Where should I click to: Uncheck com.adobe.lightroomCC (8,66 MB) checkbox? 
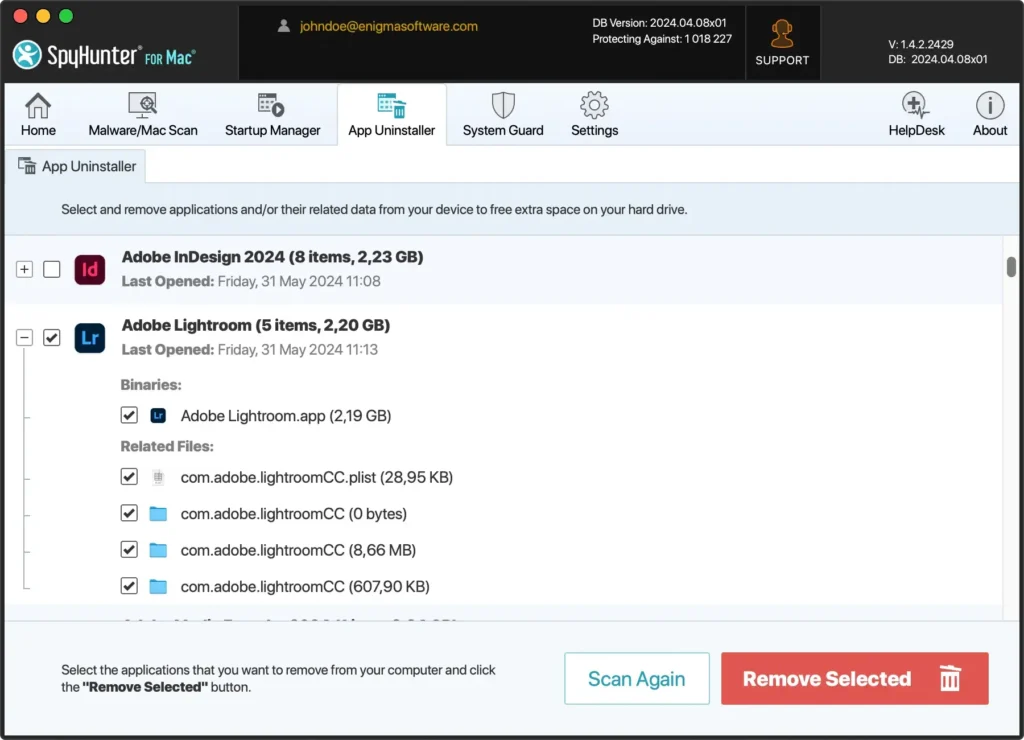tap(129, 550)
